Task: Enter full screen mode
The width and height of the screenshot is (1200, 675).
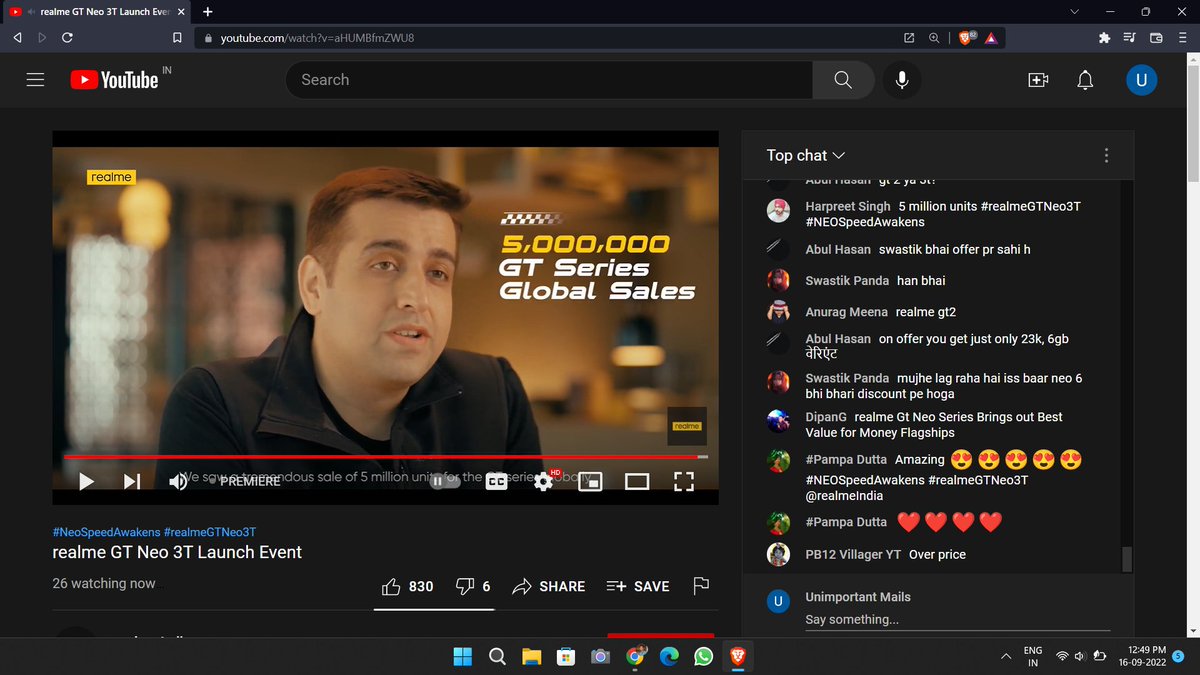Action: [x=683, y=481]
